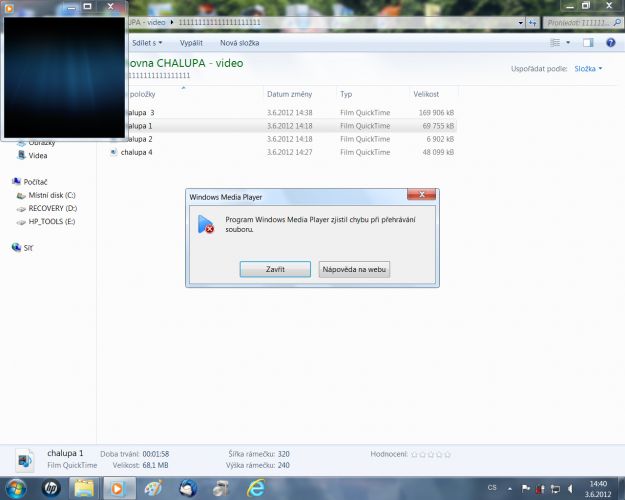The width and height of the screenshot is (625, 500).
Task: Click the Počítač computer icon
Action: (x=16, y=181)
